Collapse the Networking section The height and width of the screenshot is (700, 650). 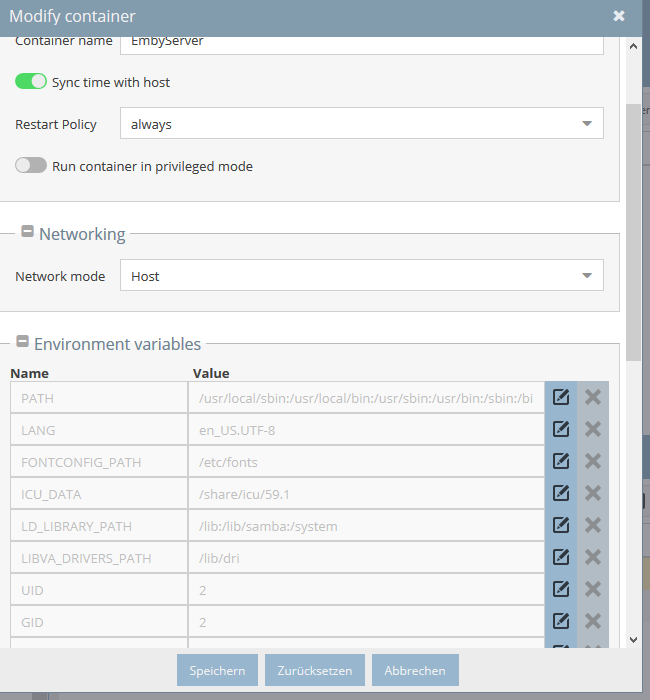[28, 231]
